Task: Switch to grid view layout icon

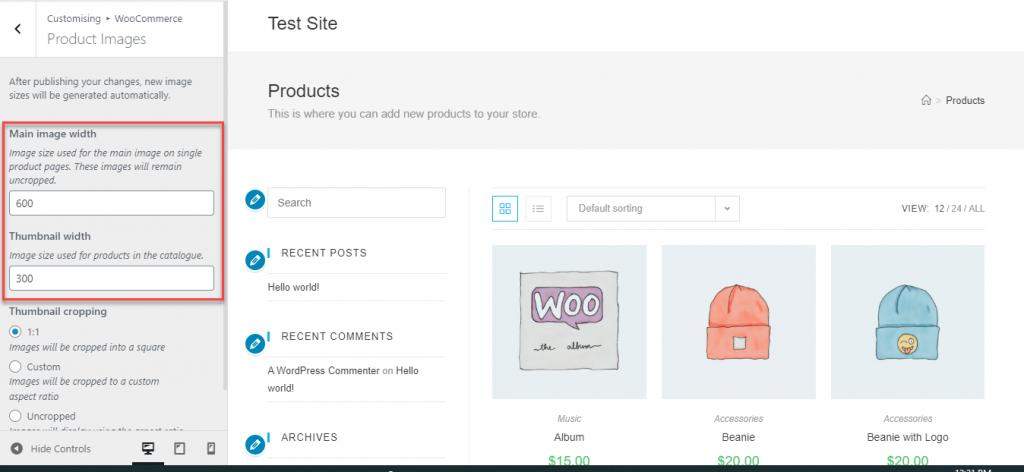Action: [x=505, y=208]
